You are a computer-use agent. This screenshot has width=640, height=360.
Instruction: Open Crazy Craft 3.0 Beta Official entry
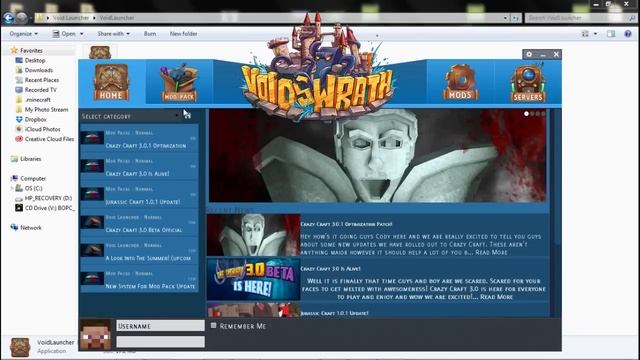(x=139, y=223)
